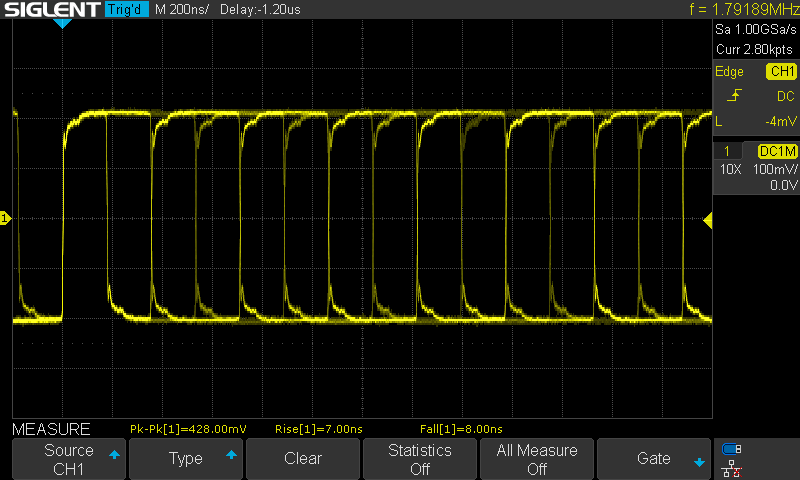Select the Edge trigger type label
This screenshot has height=480, width=800.
[x=729, y=72]
